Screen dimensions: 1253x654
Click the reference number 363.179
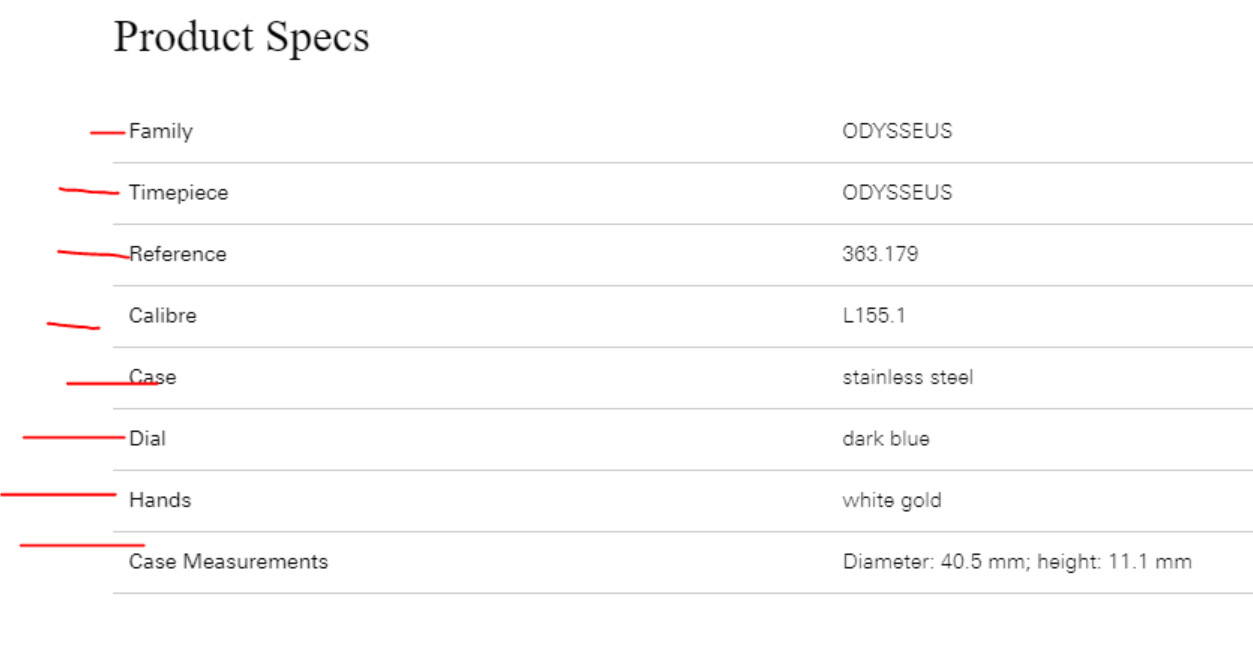click(x=880, y=254)
